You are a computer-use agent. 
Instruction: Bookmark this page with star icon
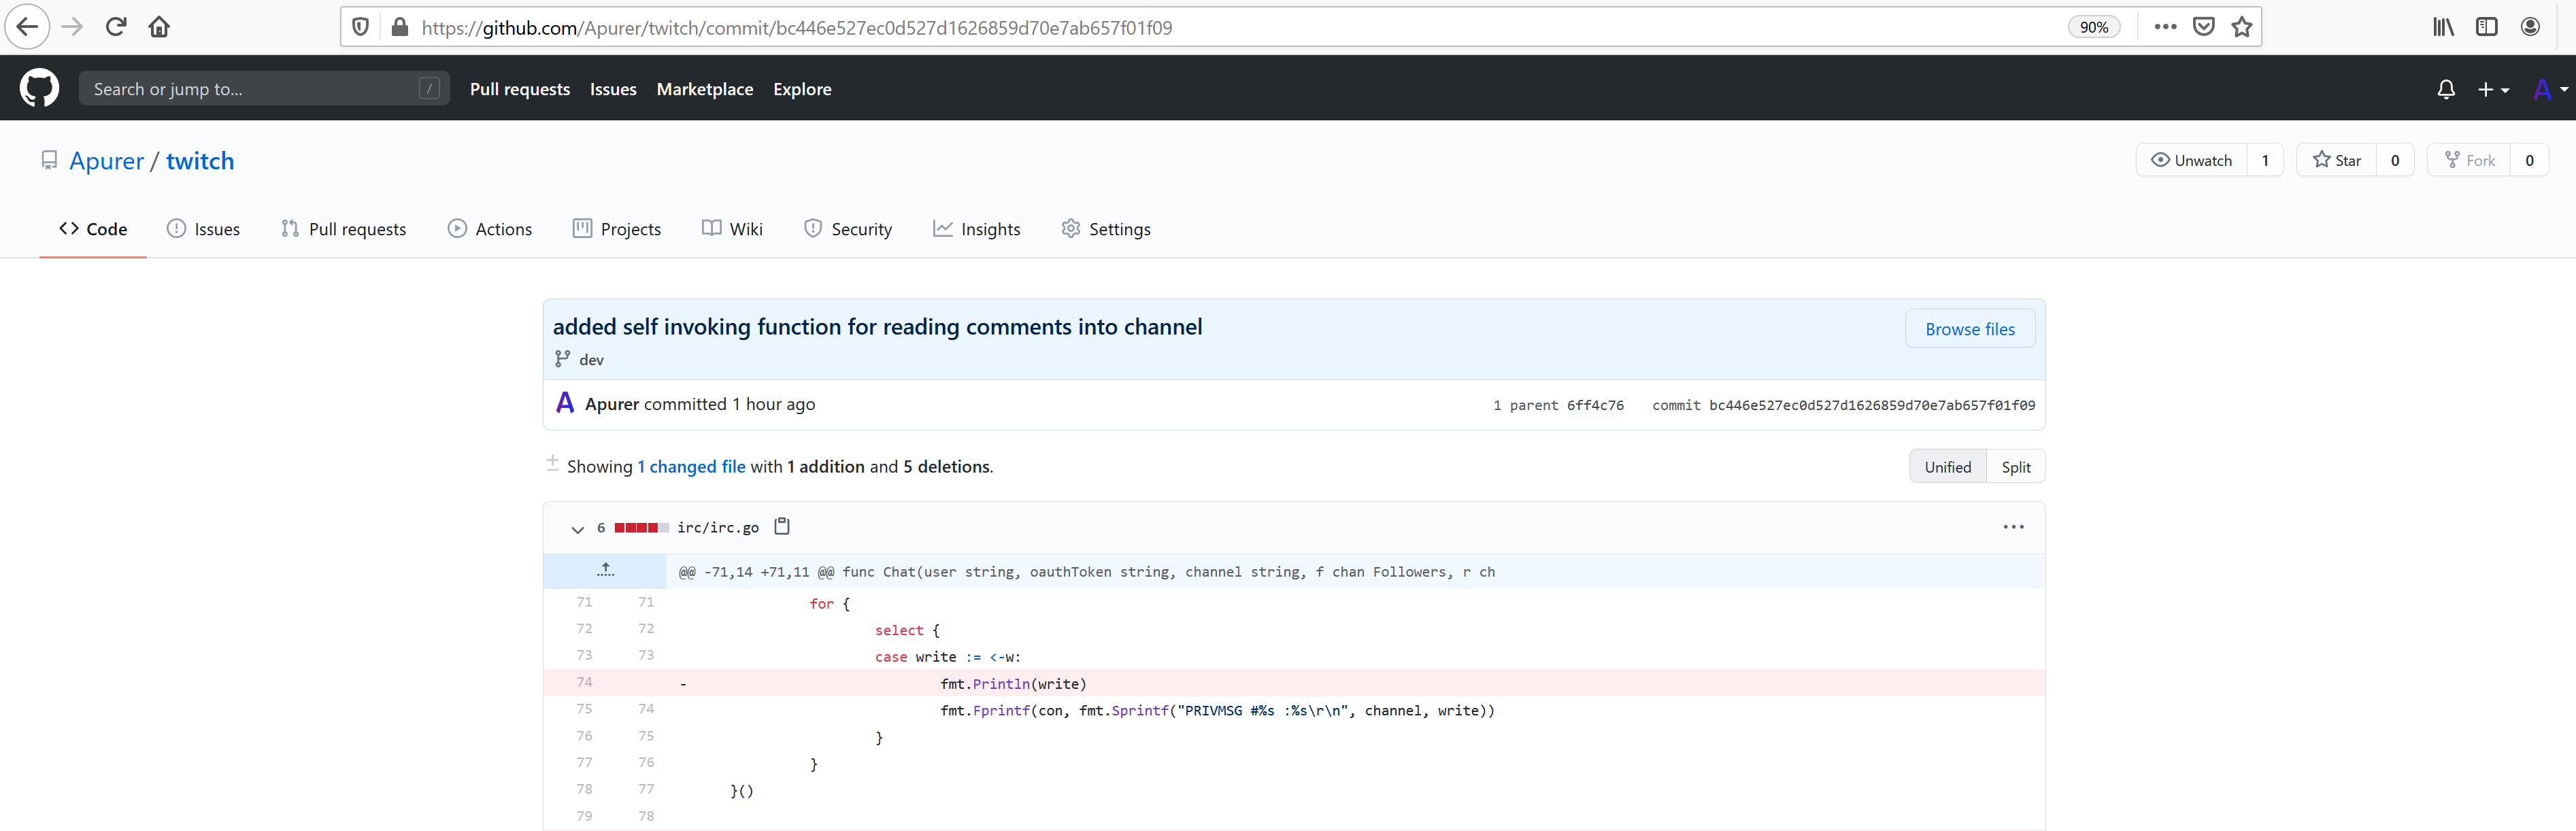[2241, 27]
